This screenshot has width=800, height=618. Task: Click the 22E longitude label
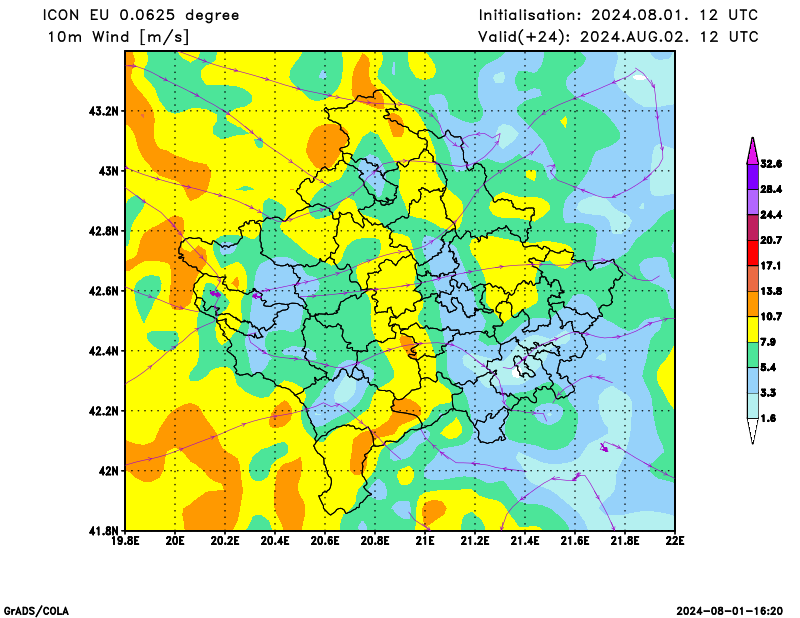pyautogui.click(x=675, y=540)
